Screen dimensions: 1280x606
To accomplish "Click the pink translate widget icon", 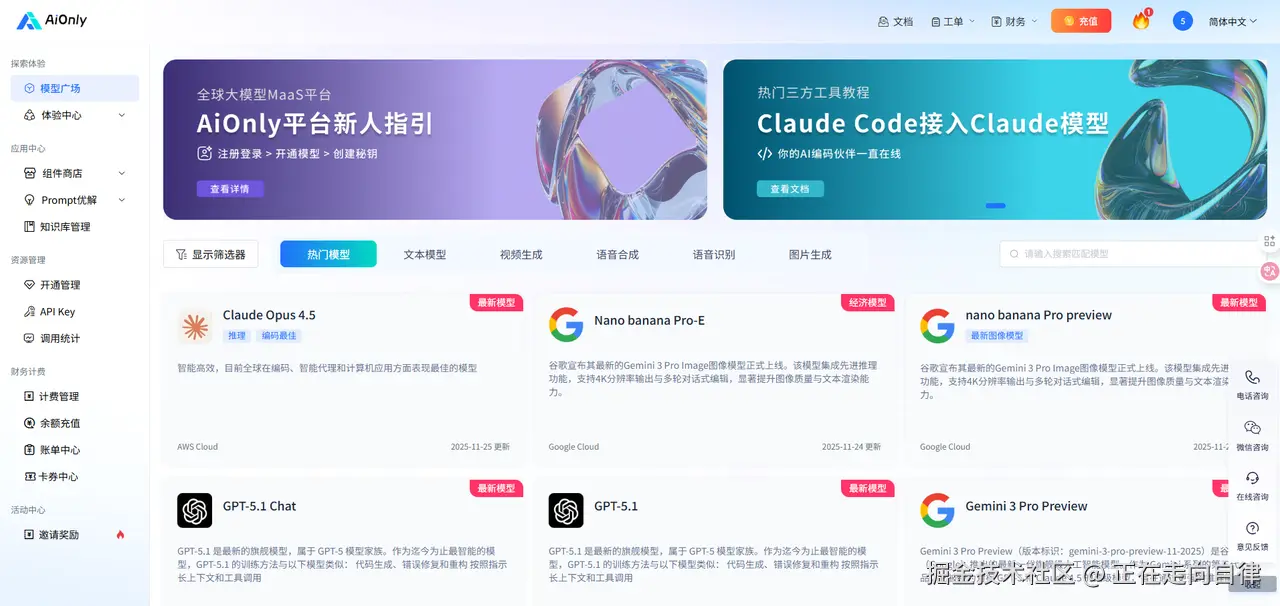I will [x=1270, y=270].
